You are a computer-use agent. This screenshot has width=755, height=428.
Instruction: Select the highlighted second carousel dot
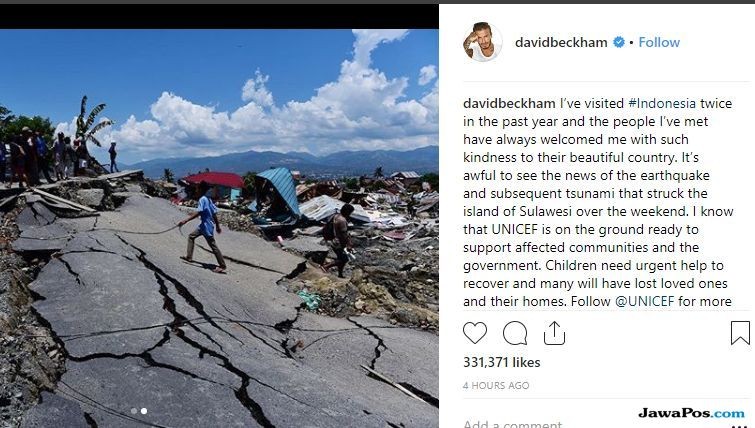[143, 411]
